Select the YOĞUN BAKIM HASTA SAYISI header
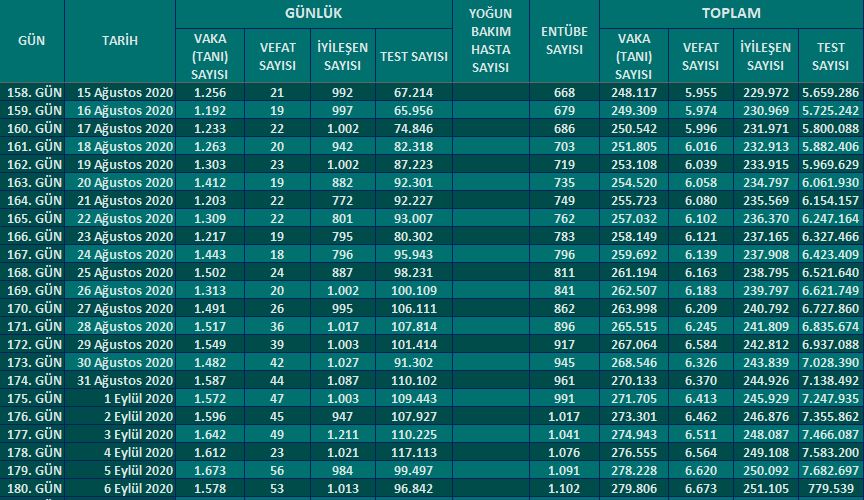Viewport: 864px width, 500px height. (x=490, y=41)
